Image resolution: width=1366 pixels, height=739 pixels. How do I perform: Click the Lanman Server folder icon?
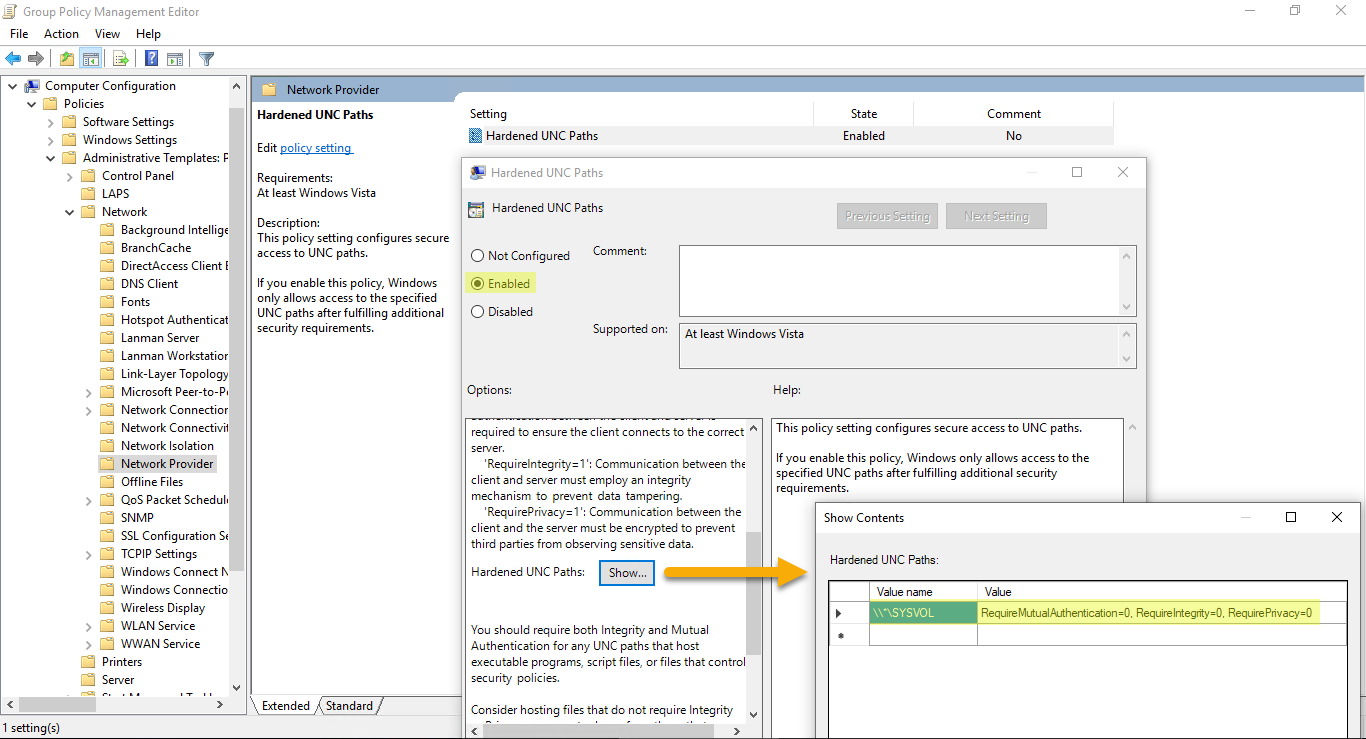108,338
